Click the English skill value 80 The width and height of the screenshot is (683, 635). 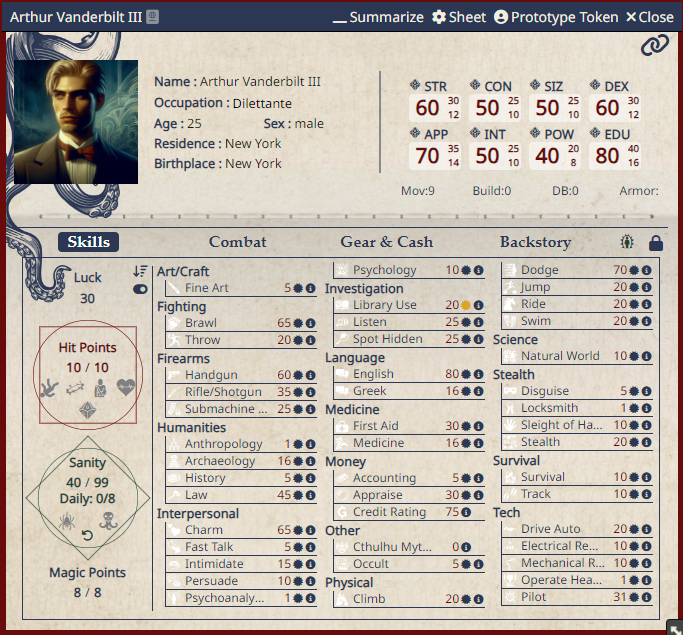click(x=452, y=374)
